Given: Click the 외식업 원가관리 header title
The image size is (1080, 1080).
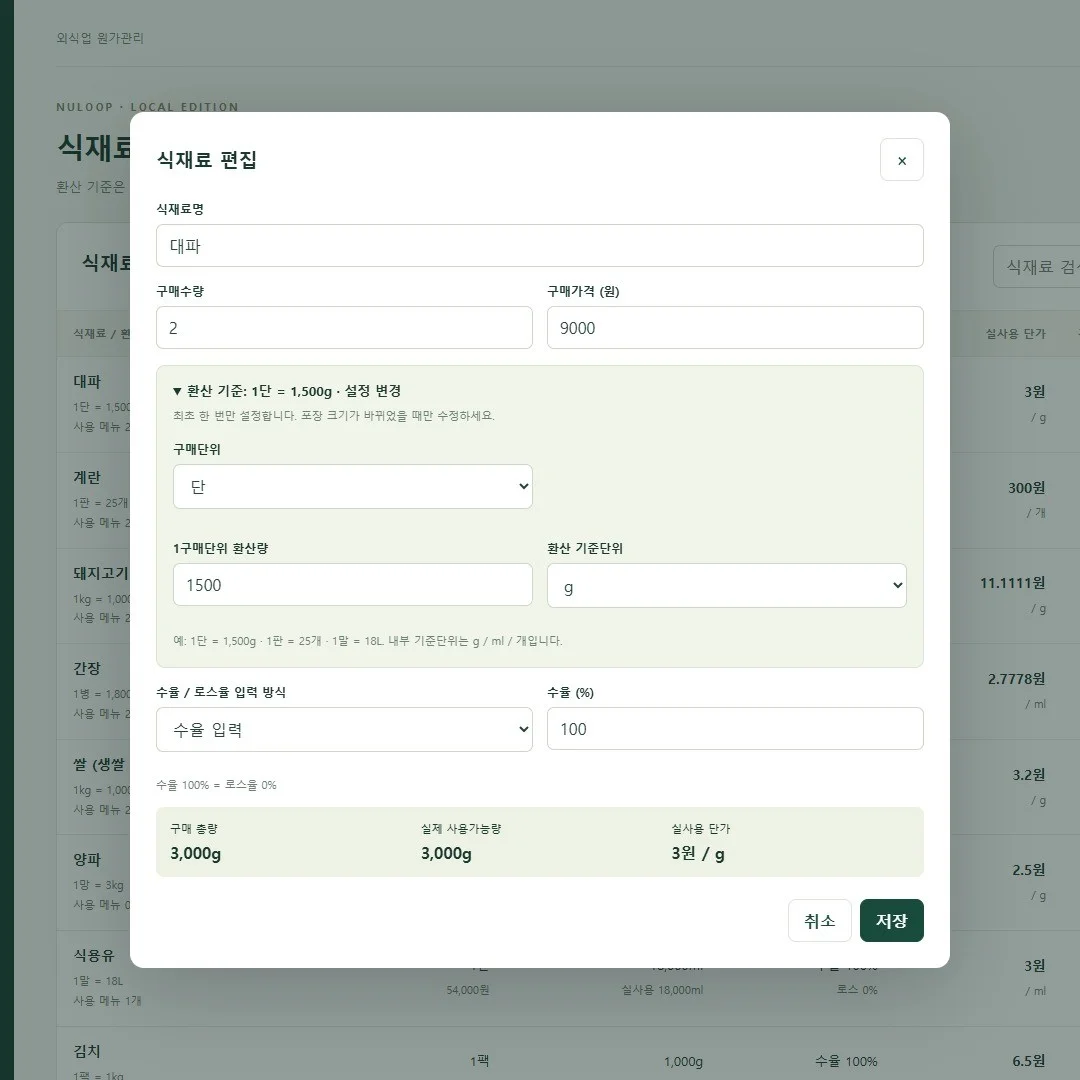Looking at the screenshot, I should coord(100,38).
